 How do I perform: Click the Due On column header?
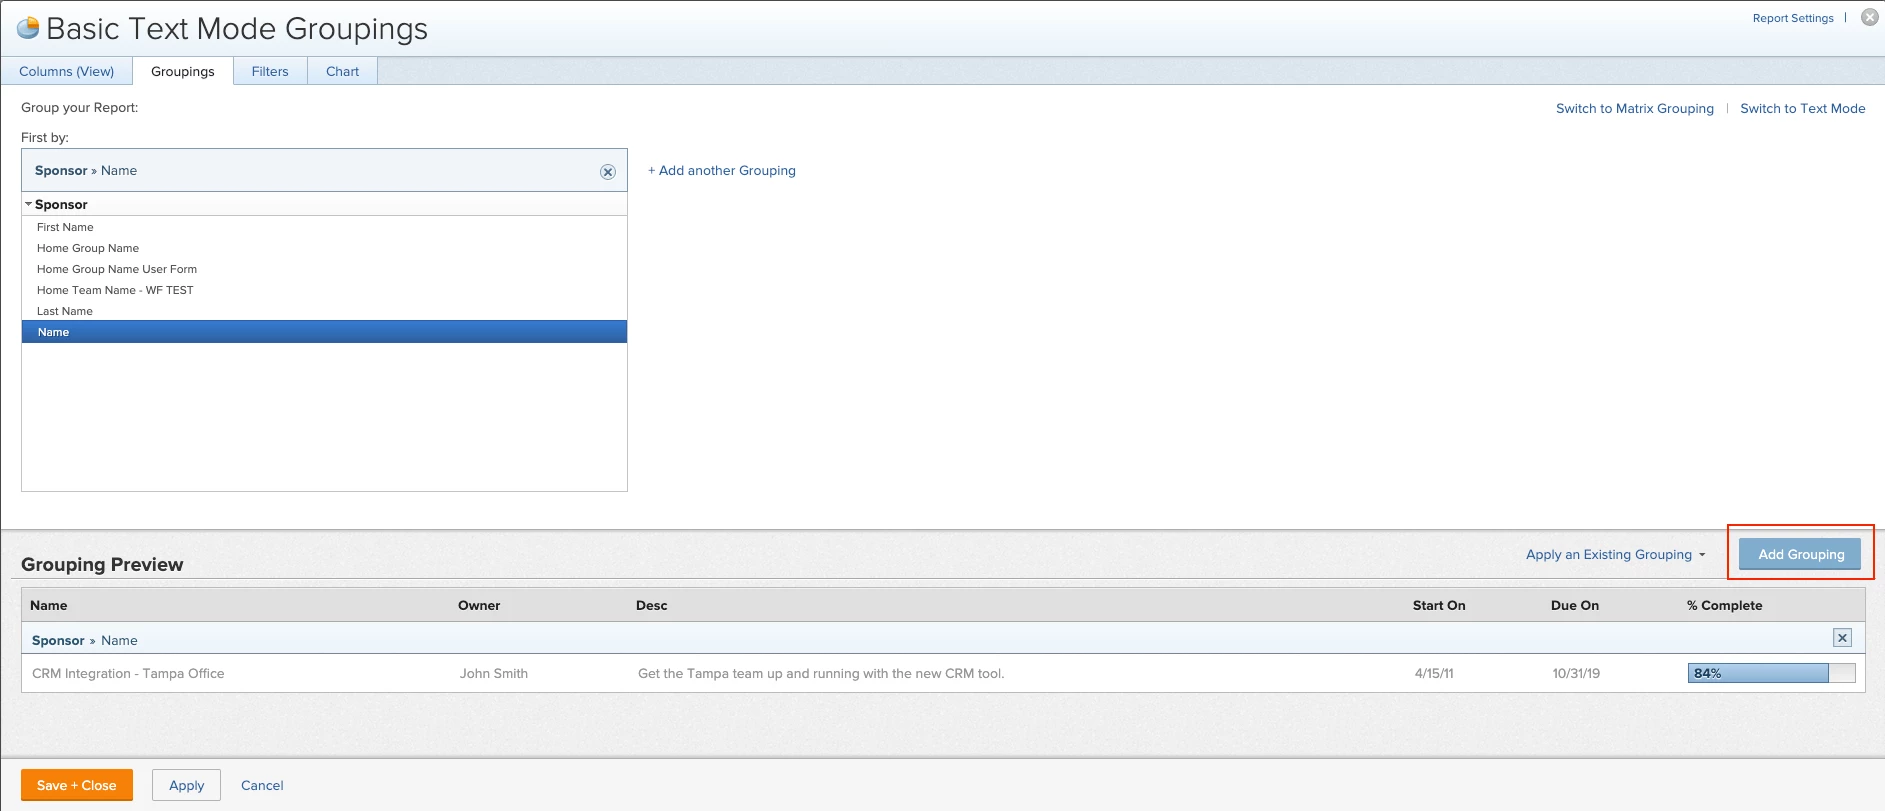point(1575,605)
